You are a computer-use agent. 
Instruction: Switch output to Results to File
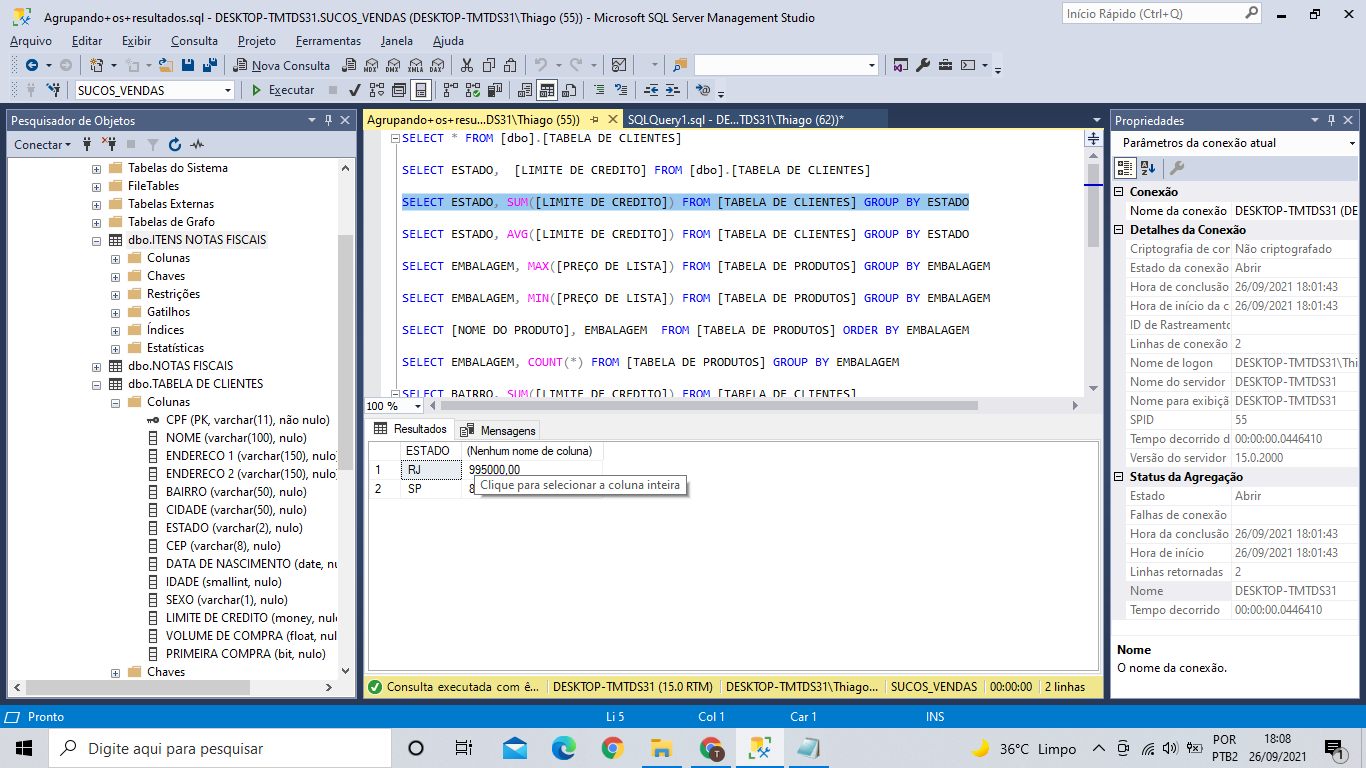(569, 90)
